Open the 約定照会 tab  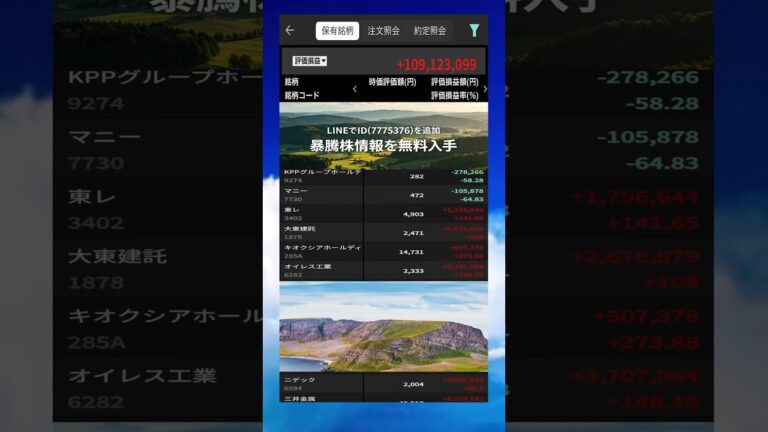(x=430, y=31)
